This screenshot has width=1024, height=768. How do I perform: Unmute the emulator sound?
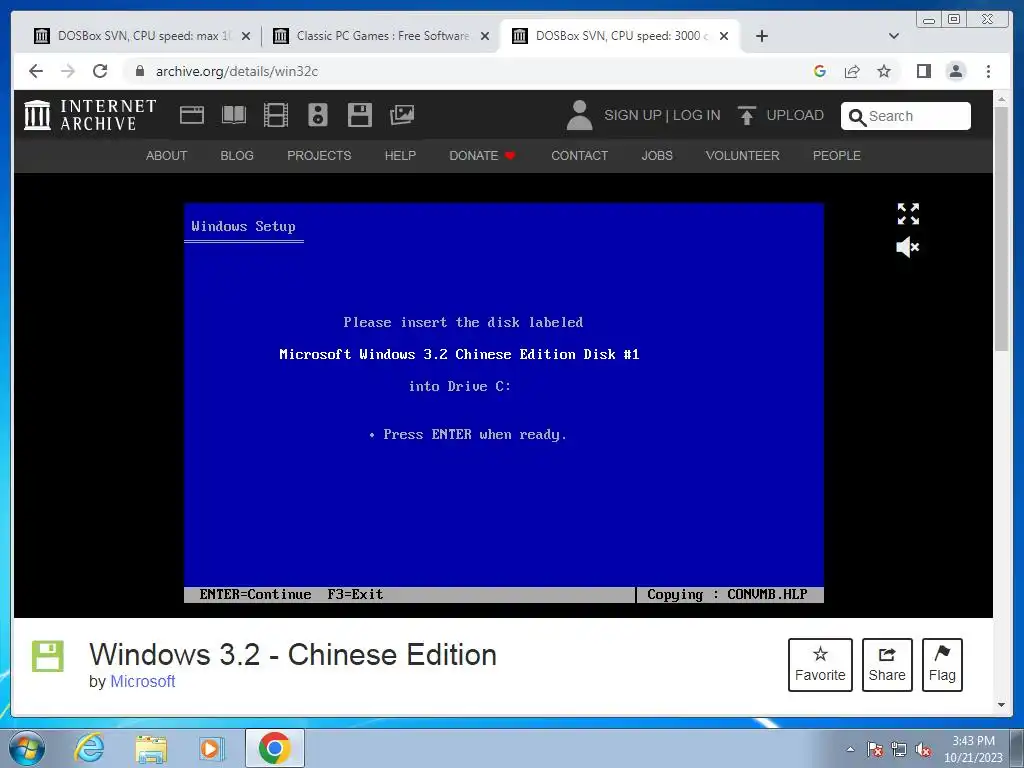[908, 248]
